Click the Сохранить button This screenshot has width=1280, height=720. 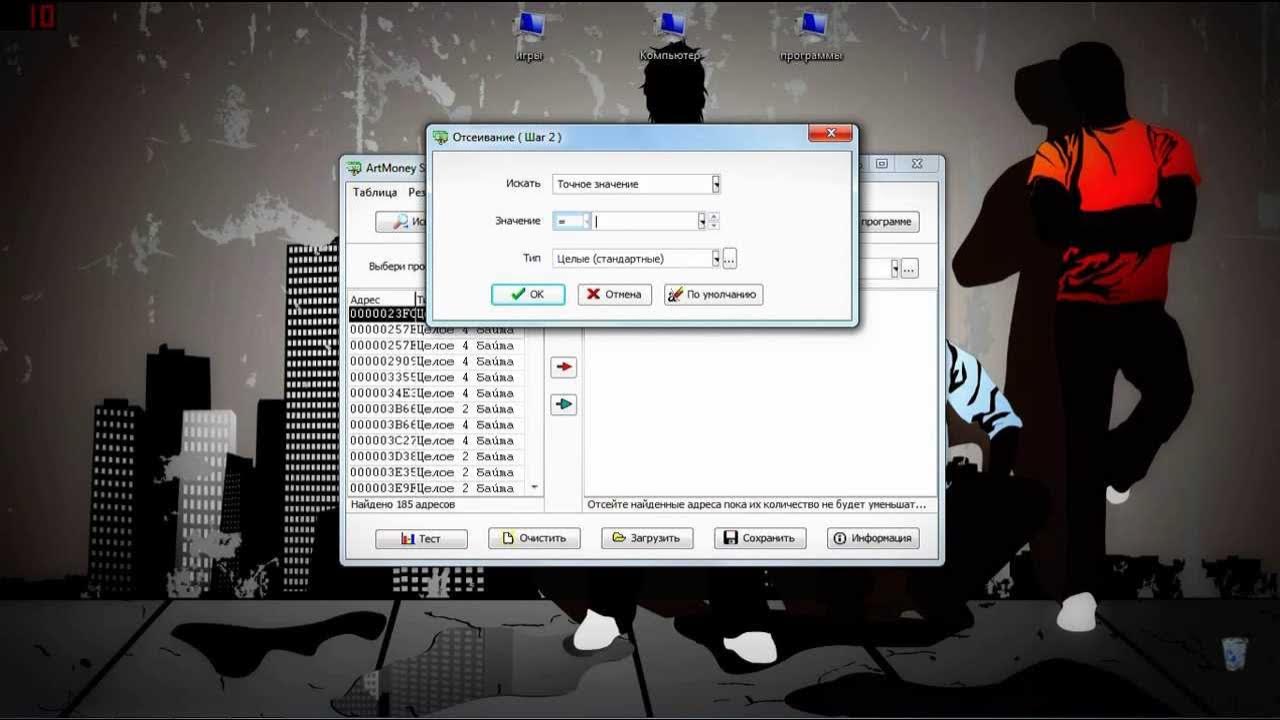760,538
